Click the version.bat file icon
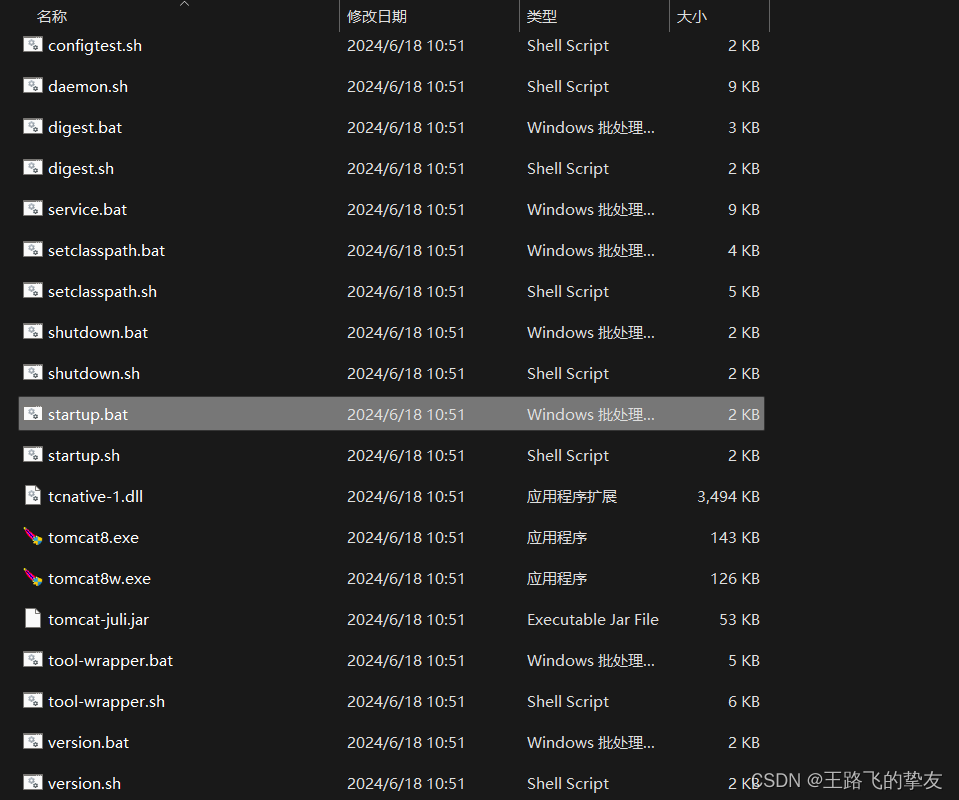 (x=33, y=741)
